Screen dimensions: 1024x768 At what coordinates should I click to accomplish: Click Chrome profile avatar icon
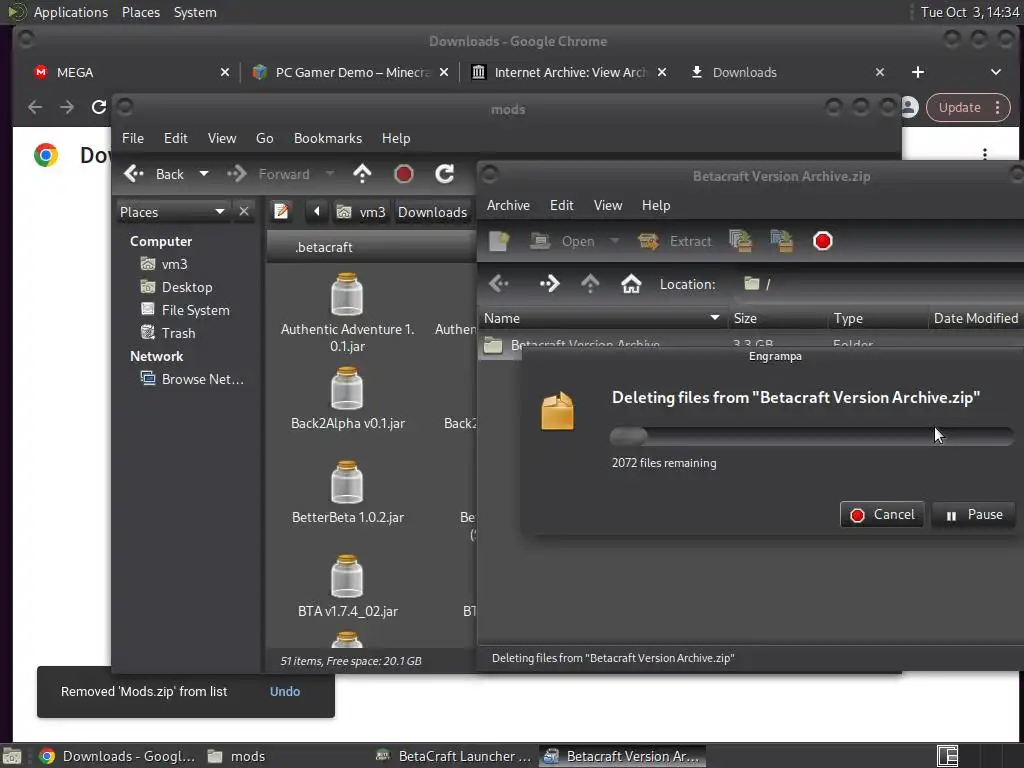coord(910,108)
